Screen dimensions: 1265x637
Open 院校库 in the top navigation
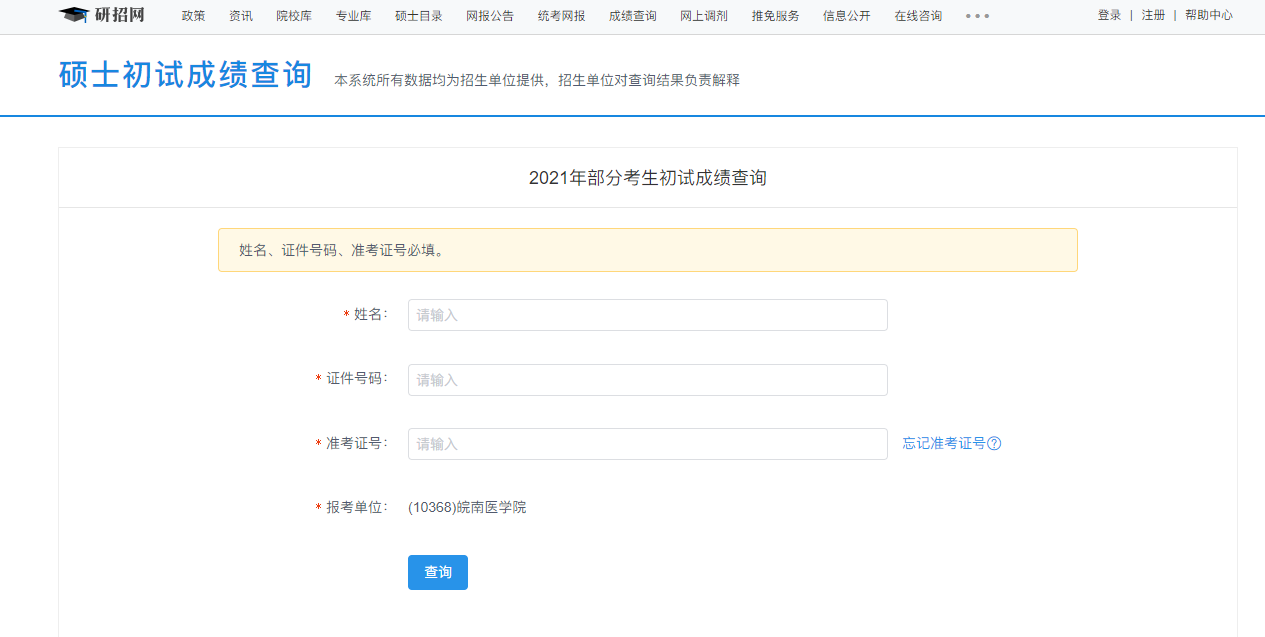click(294, 16)
